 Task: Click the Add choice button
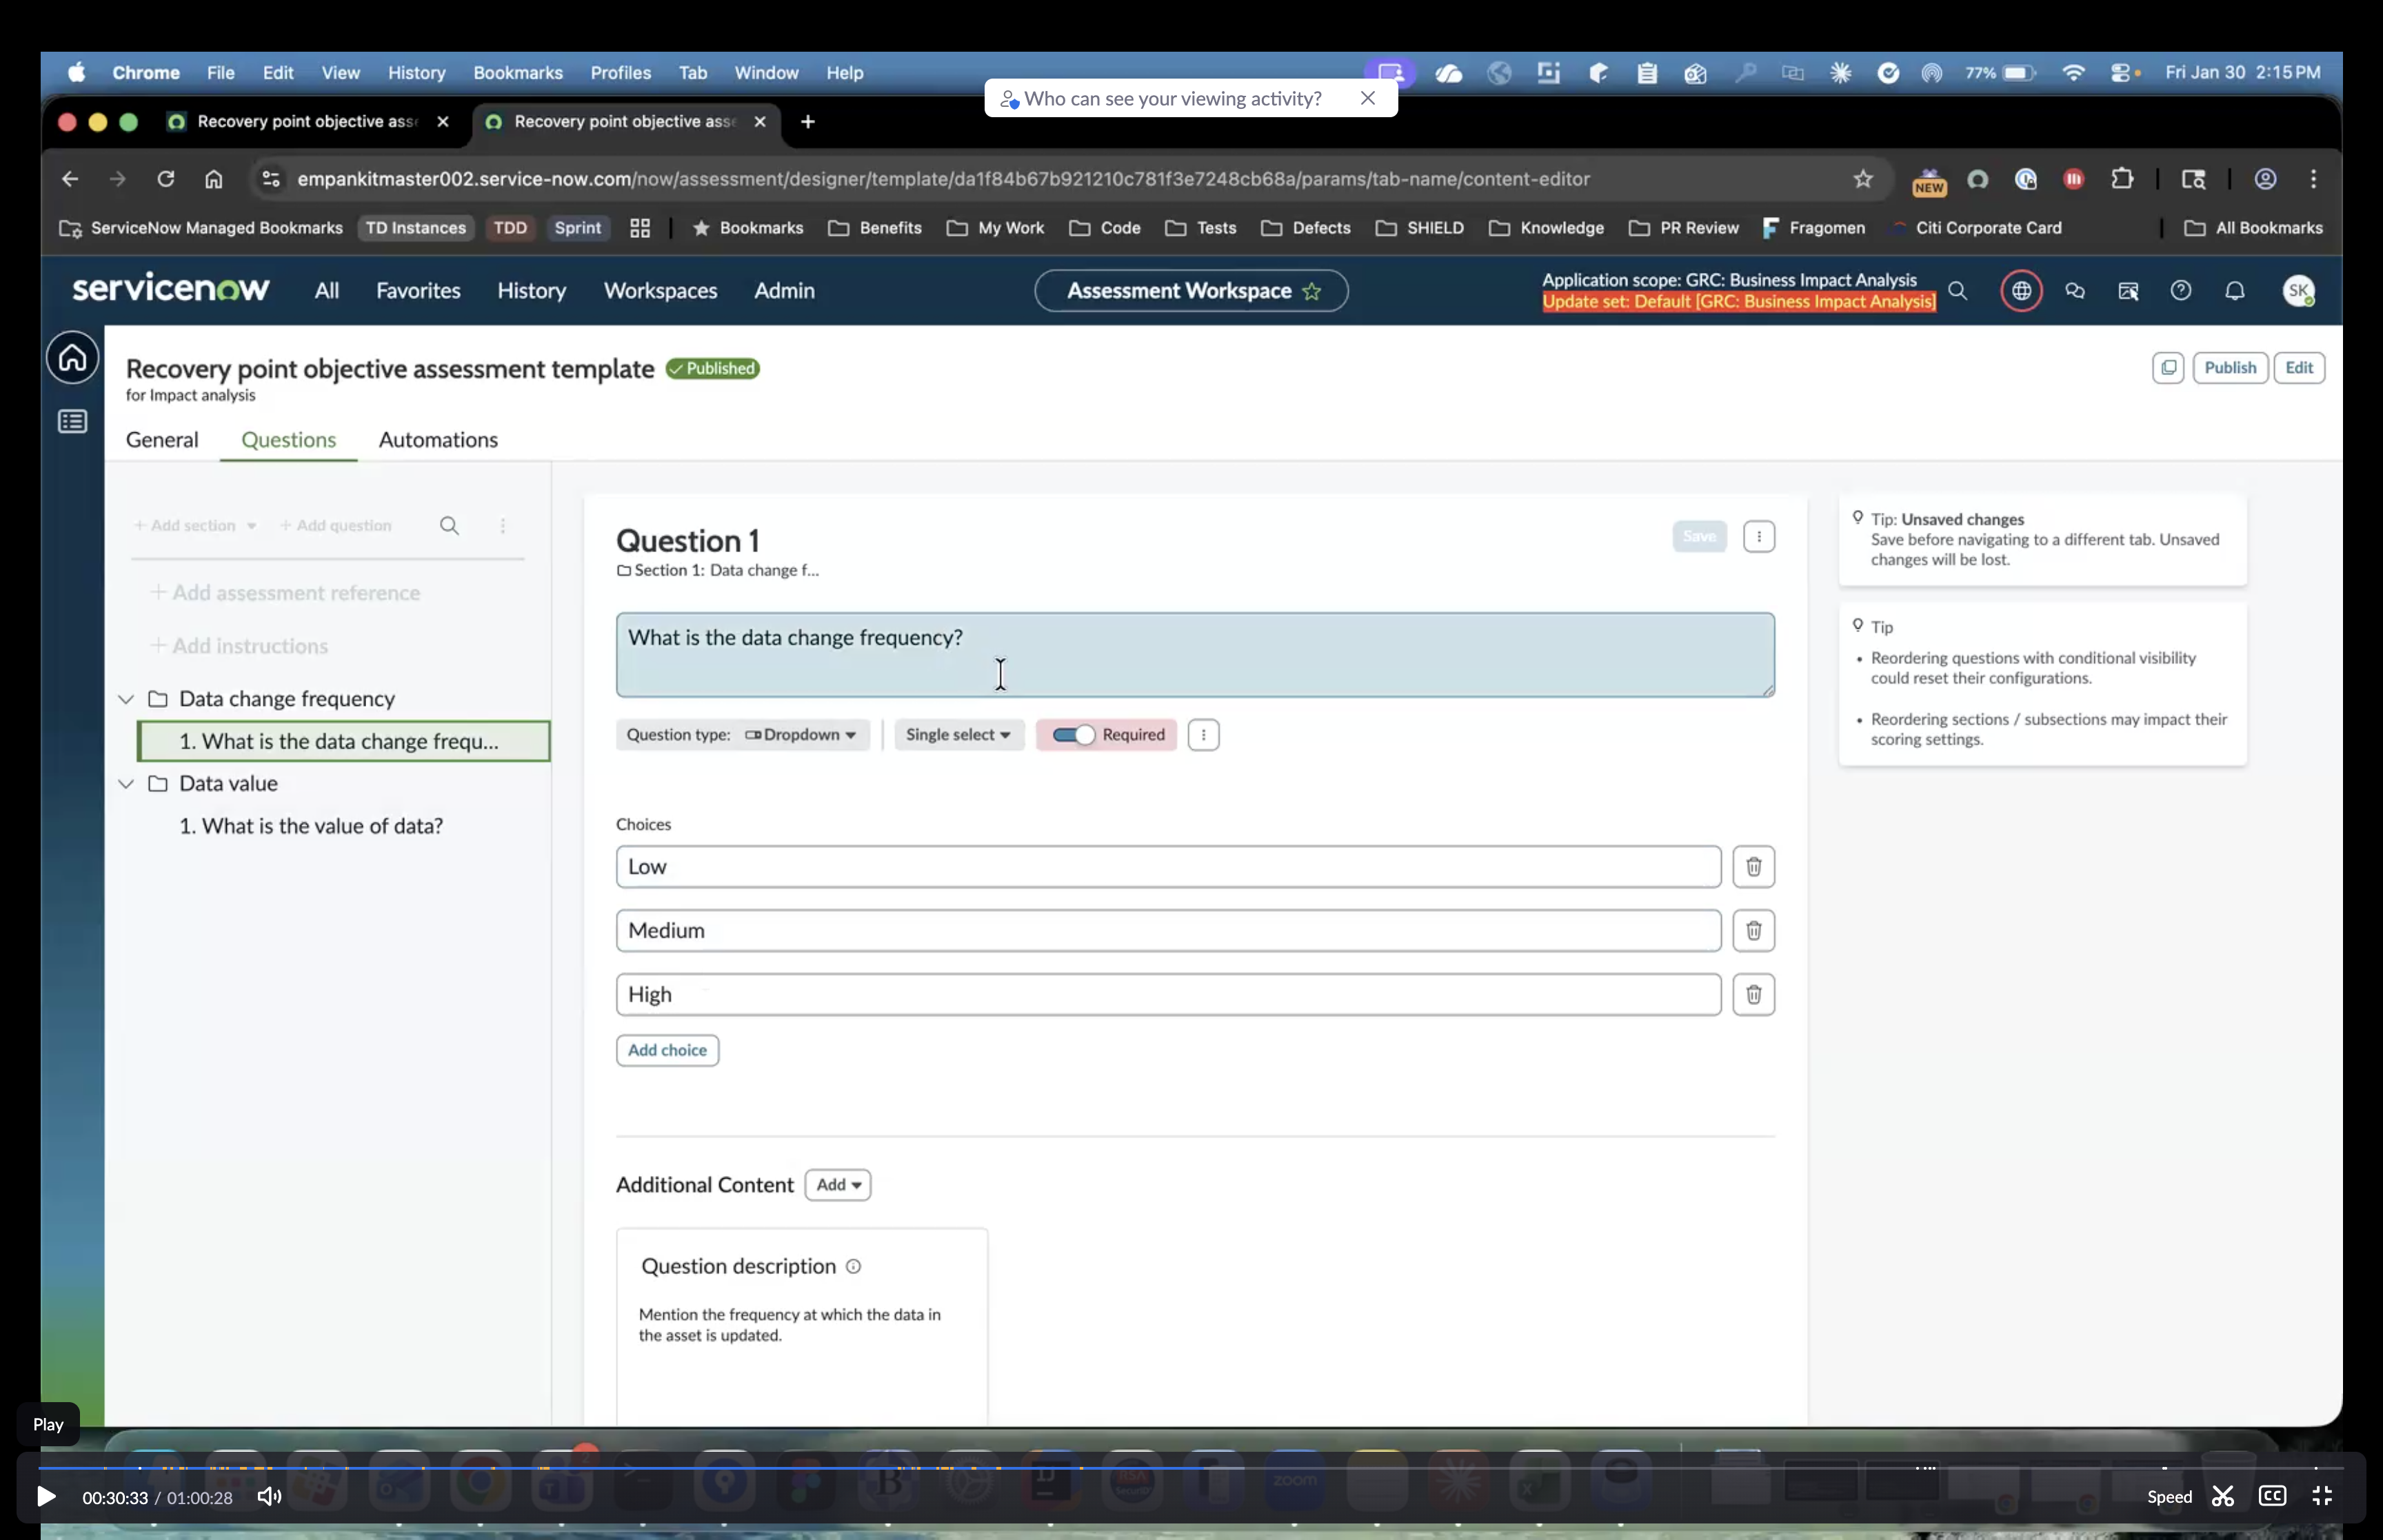pyautogui.click(x=667, y=1050)
